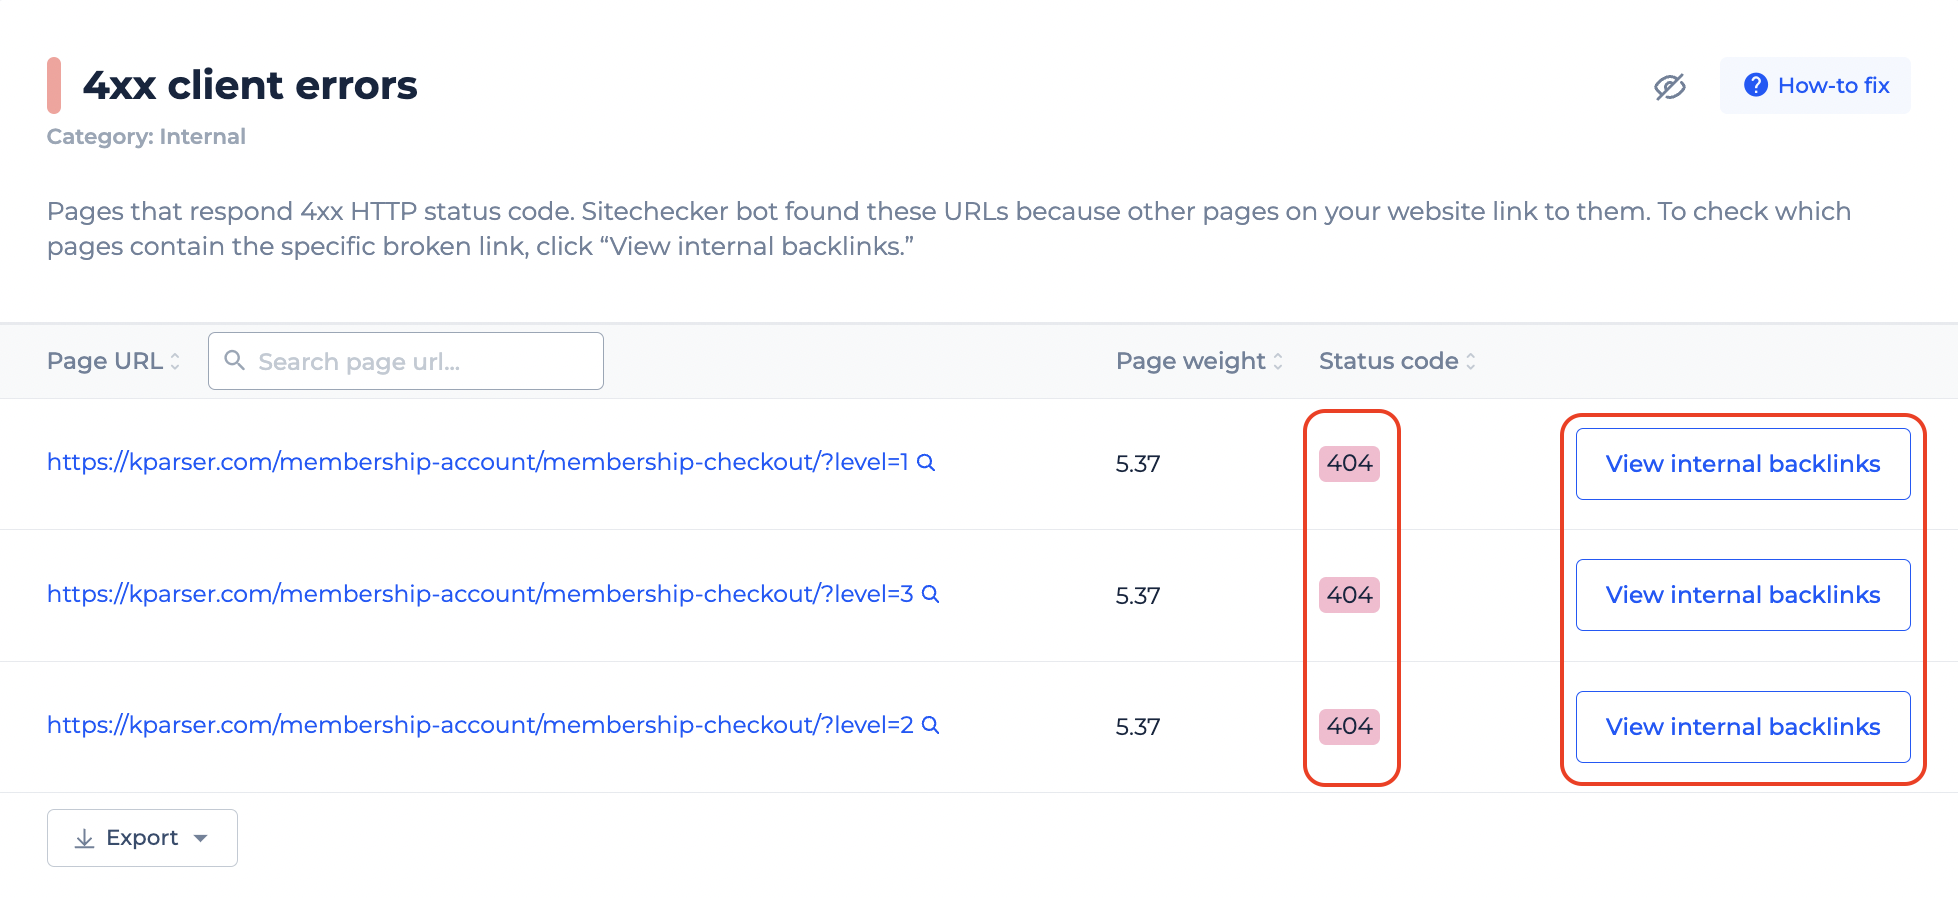Open the Export dropdown arrow
Viewport: 1958px width, 898px height.
coord(201,838)
